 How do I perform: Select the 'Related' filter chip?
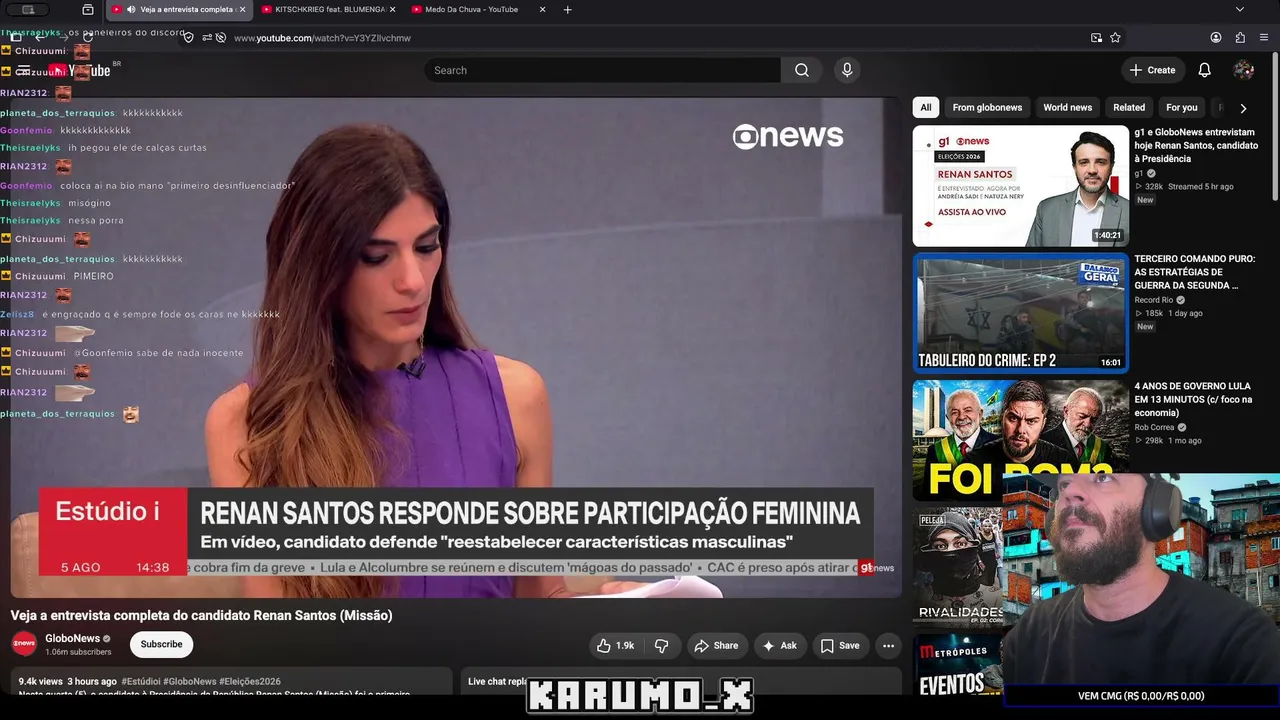coord(1129,108)
